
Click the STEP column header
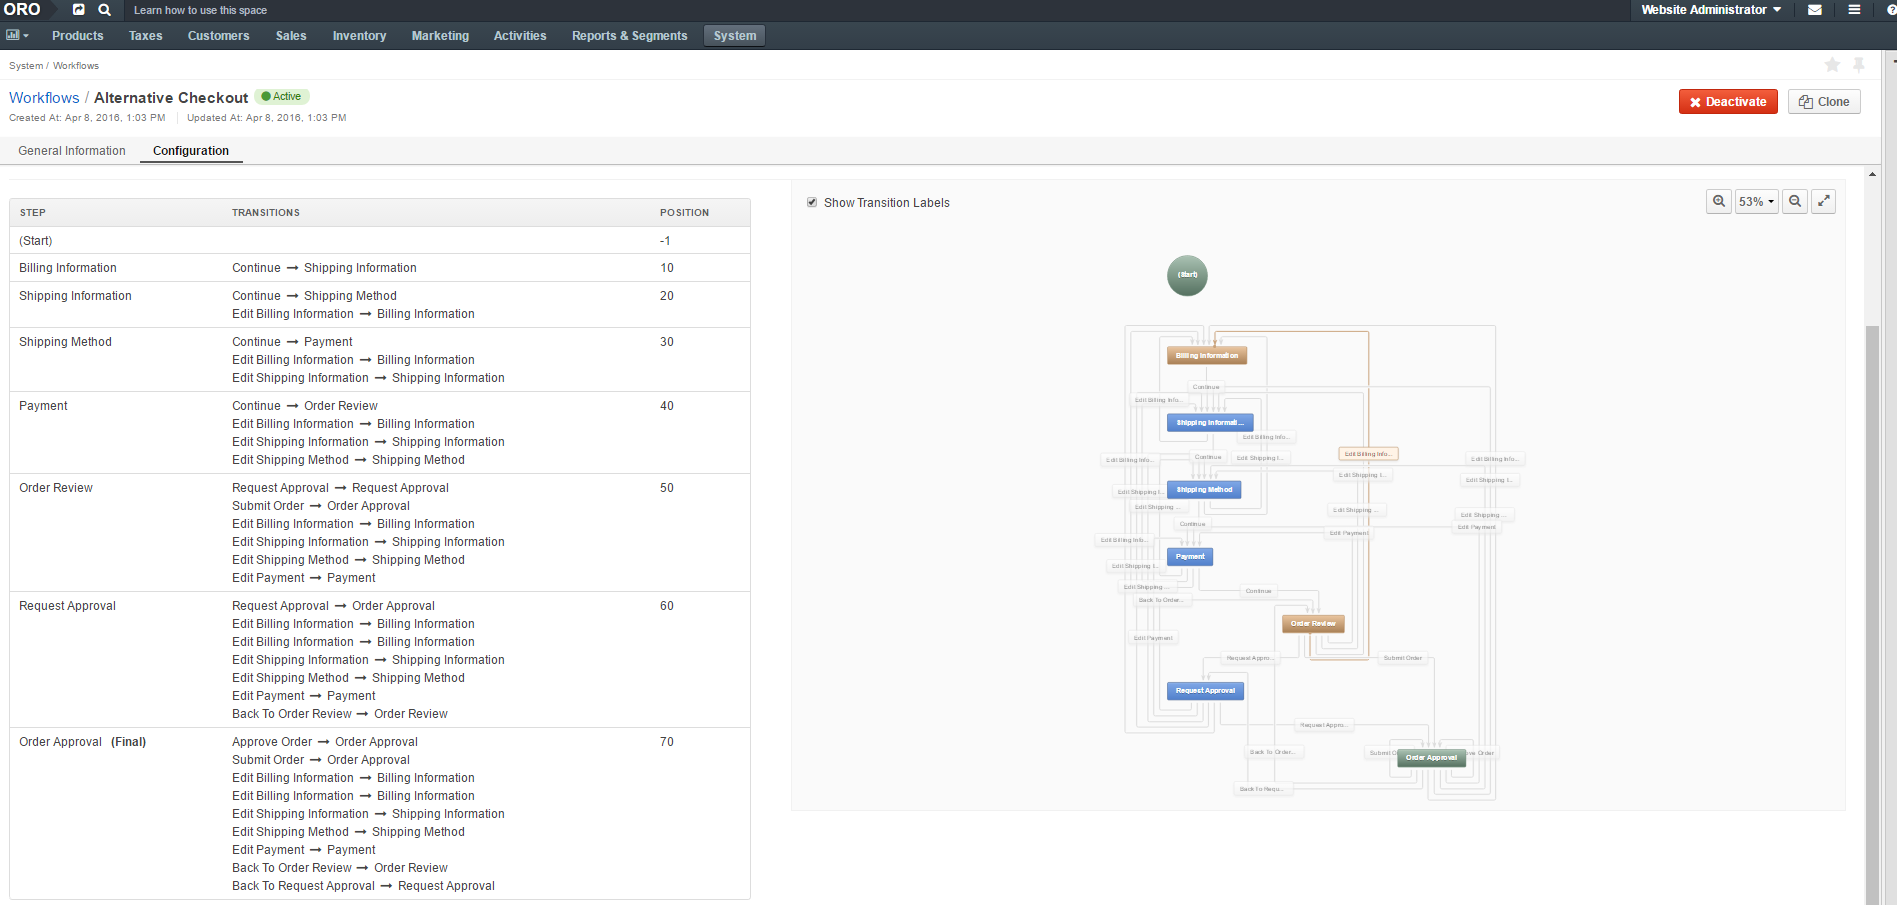tap(33, 213)
